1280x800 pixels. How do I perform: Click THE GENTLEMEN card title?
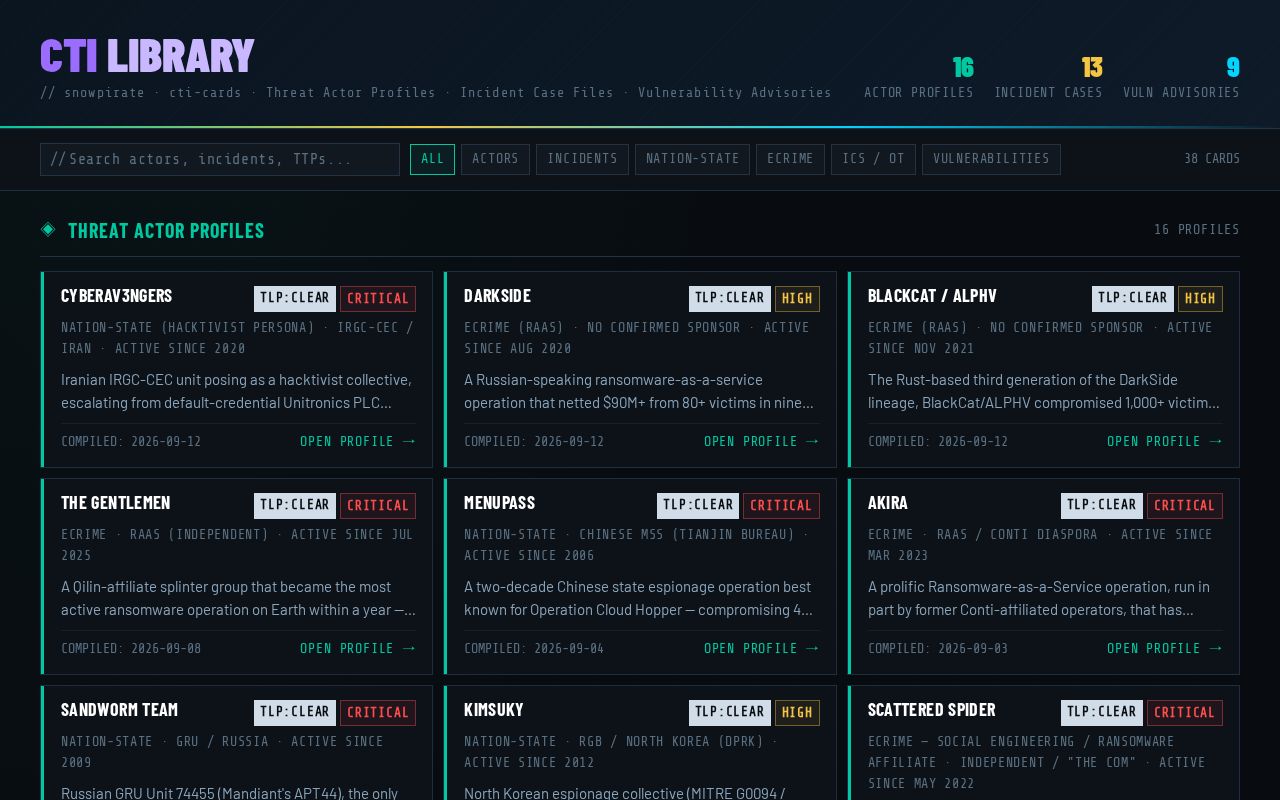click(115, 503)
